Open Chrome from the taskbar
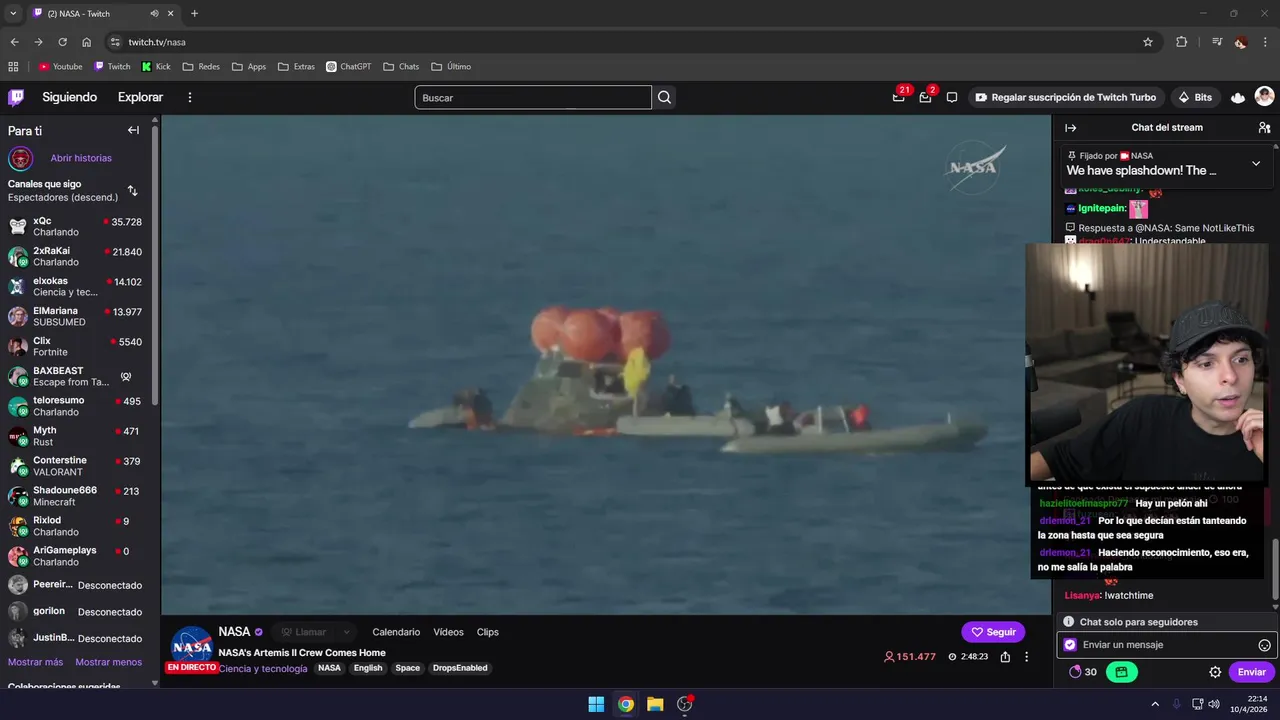The image size is (1280, 720). pyautogui.click(x=625, y=704)
